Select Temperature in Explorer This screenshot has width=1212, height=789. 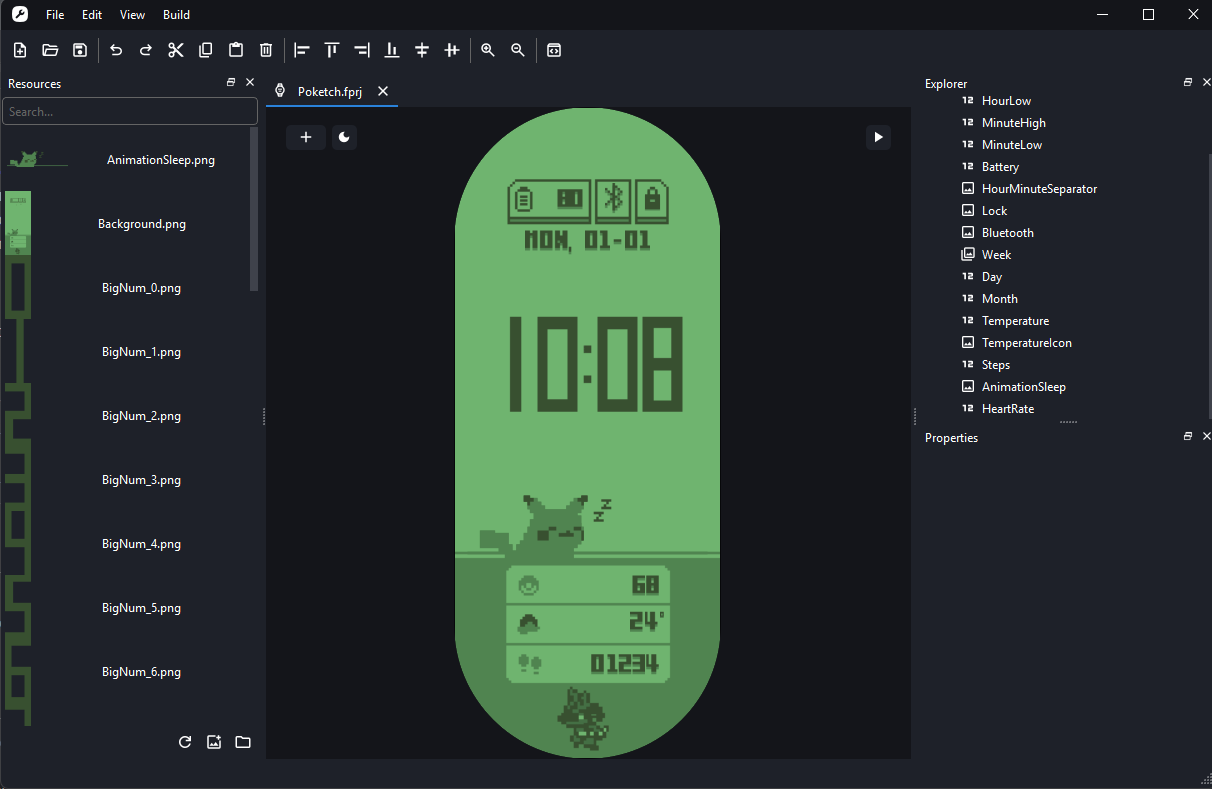pos(1015,321)
